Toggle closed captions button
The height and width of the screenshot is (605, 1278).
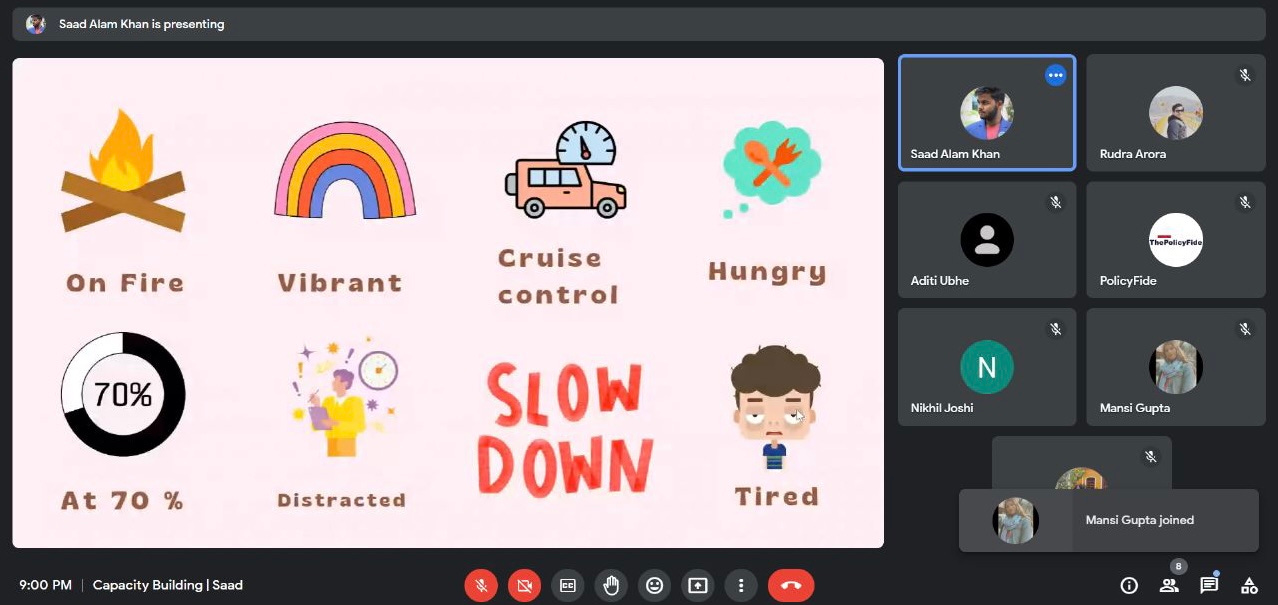coord(568,585)
